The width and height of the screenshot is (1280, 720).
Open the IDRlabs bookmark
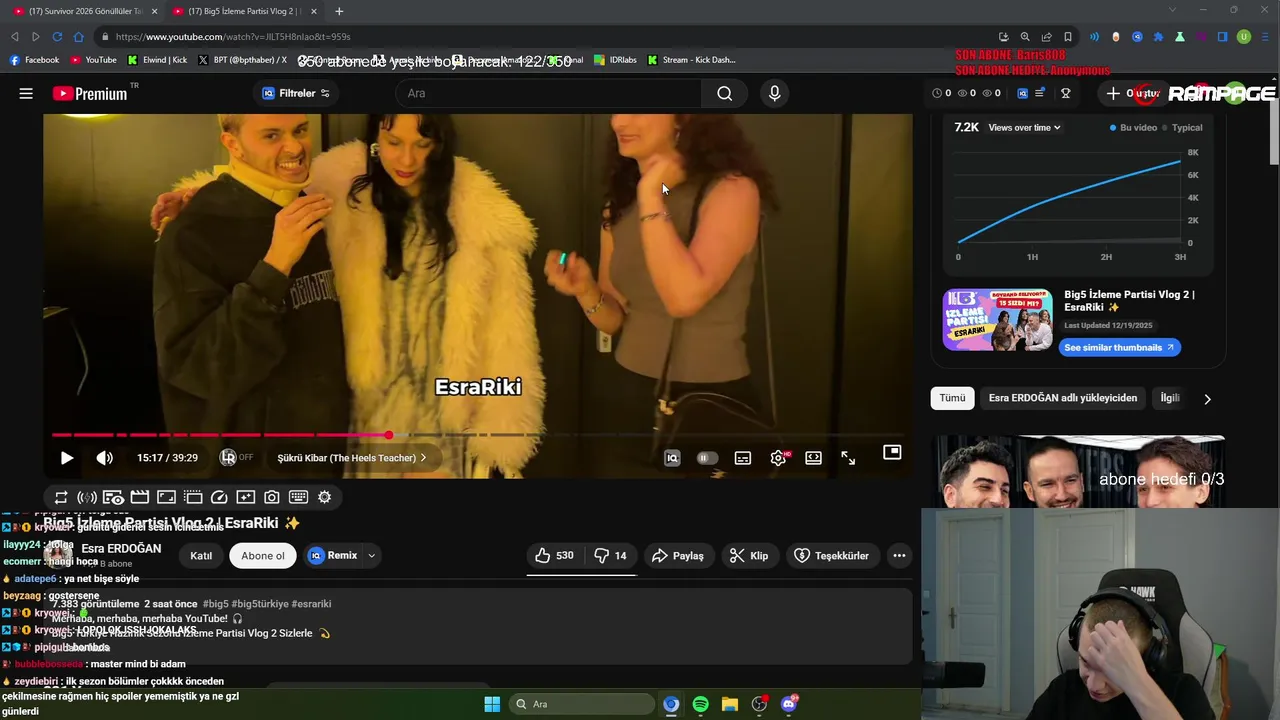pyautogui.click(x=615, y=60)
